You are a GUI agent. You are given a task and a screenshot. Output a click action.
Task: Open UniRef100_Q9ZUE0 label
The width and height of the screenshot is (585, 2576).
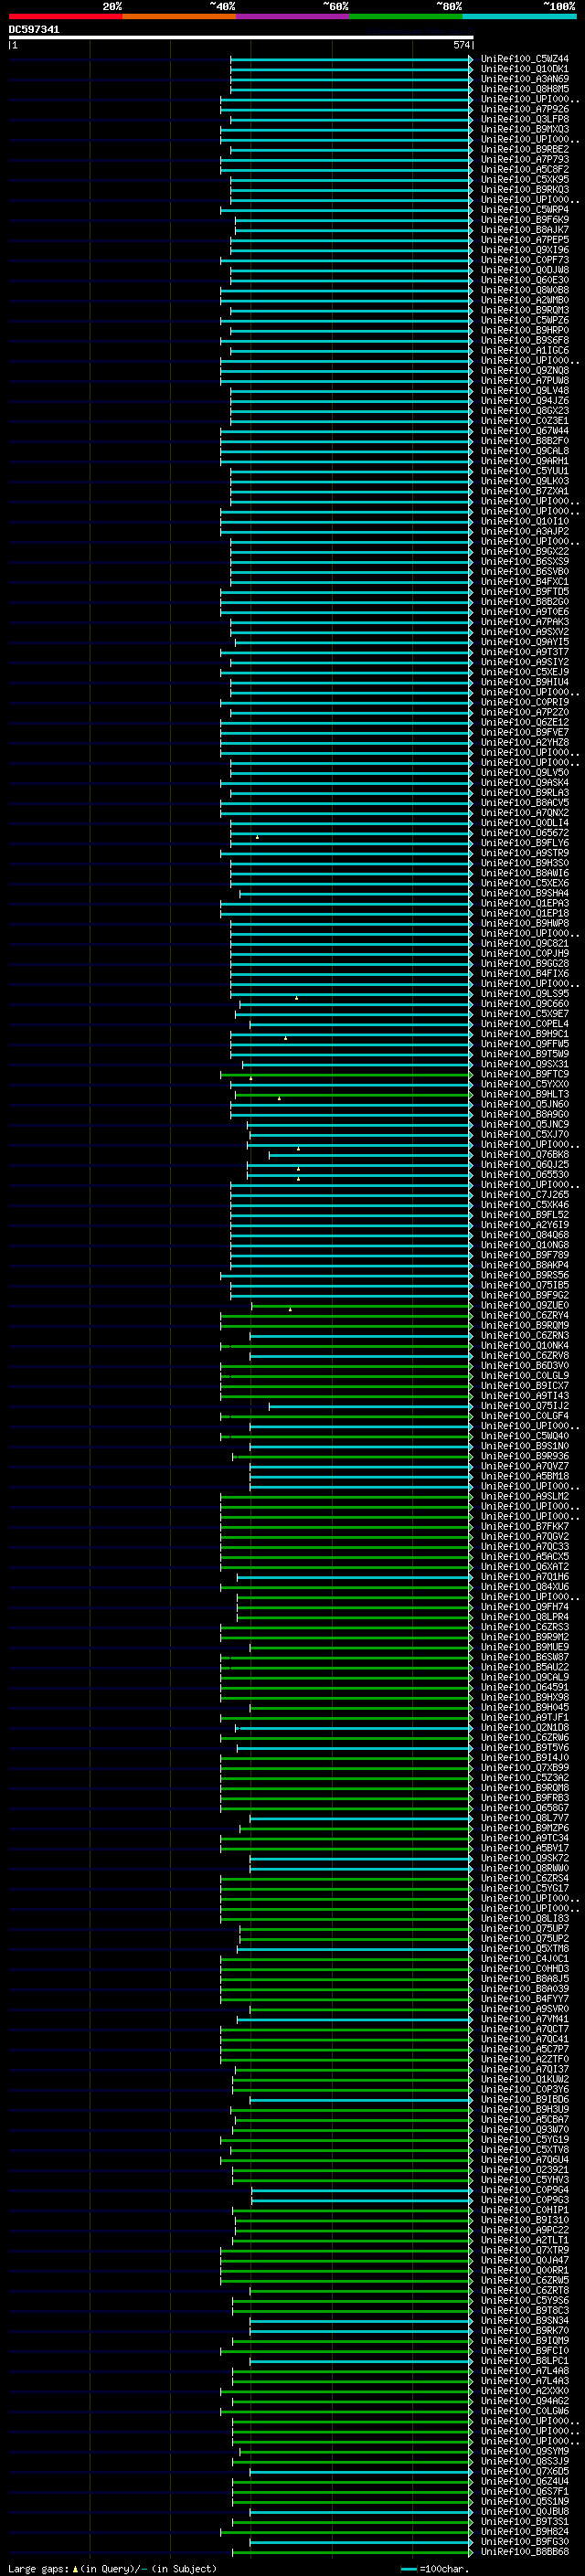[x=524, y=1305]
